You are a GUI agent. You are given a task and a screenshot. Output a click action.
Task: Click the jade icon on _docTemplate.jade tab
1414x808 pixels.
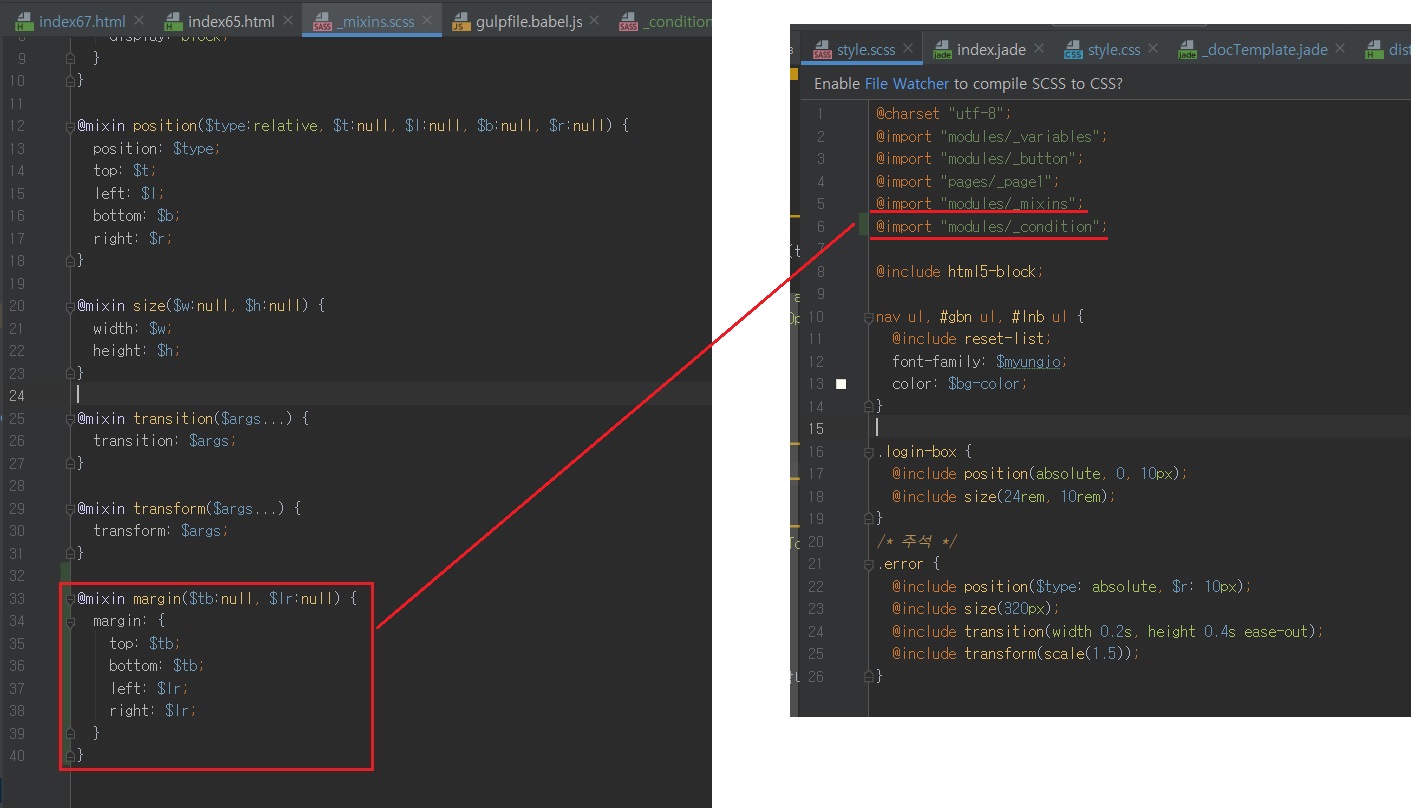(x=1187, y=50)
